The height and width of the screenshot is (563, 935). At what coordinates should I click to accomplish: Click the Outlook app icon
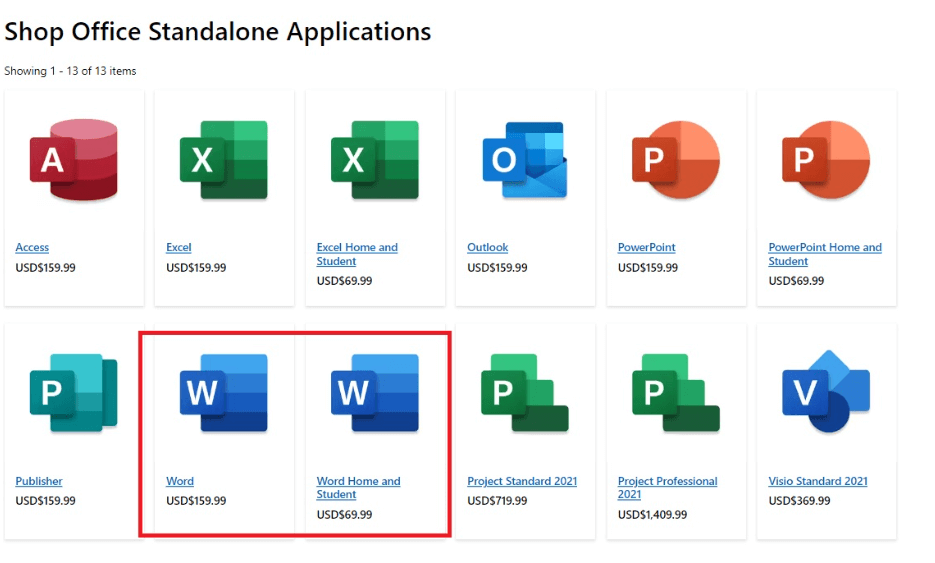525,160
